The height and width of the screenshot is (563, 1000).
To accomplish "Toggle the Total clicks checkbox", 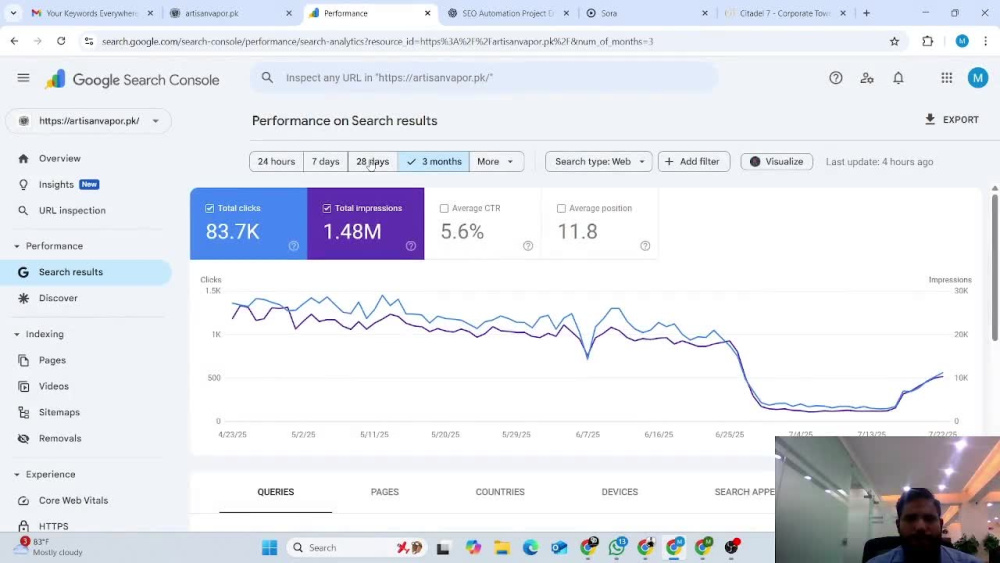I will pos(209,208).
